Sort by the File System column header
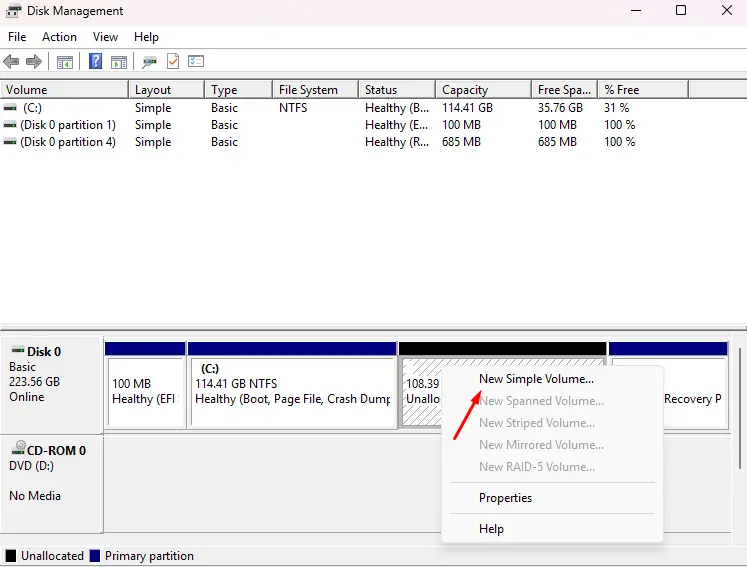747x567 pixels. [x=315, y=90]
